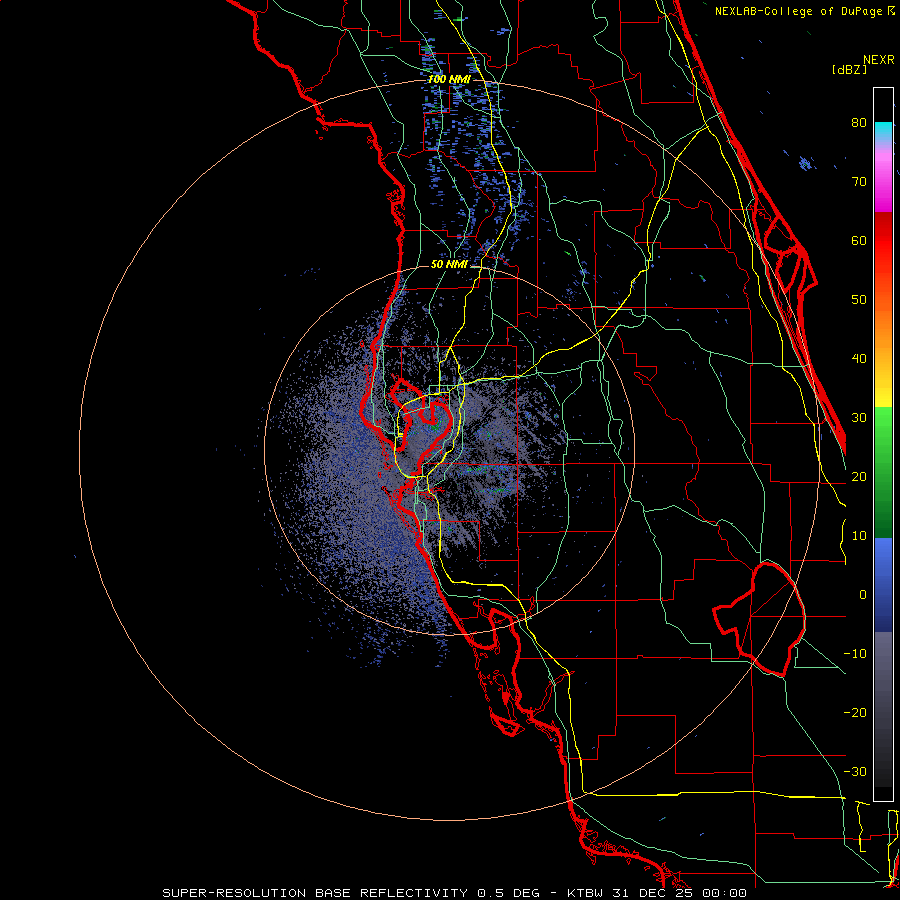This screenshot has height=900, width=900.
Task: Click the 100 NMI range ring label
Action: click(449, 79)
